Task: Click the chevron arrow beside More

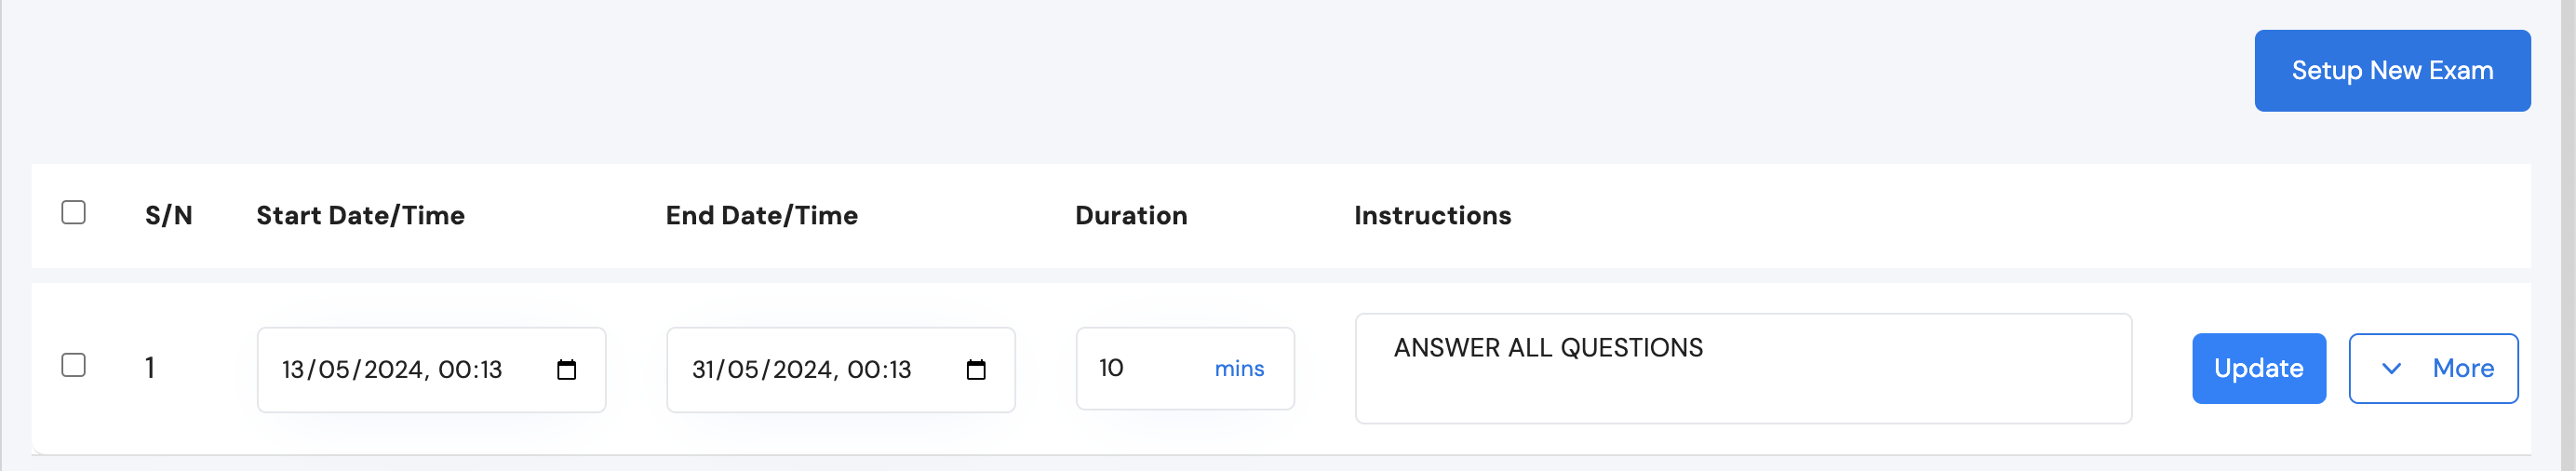Action: pyautogui.click(x=2391, y=369)
